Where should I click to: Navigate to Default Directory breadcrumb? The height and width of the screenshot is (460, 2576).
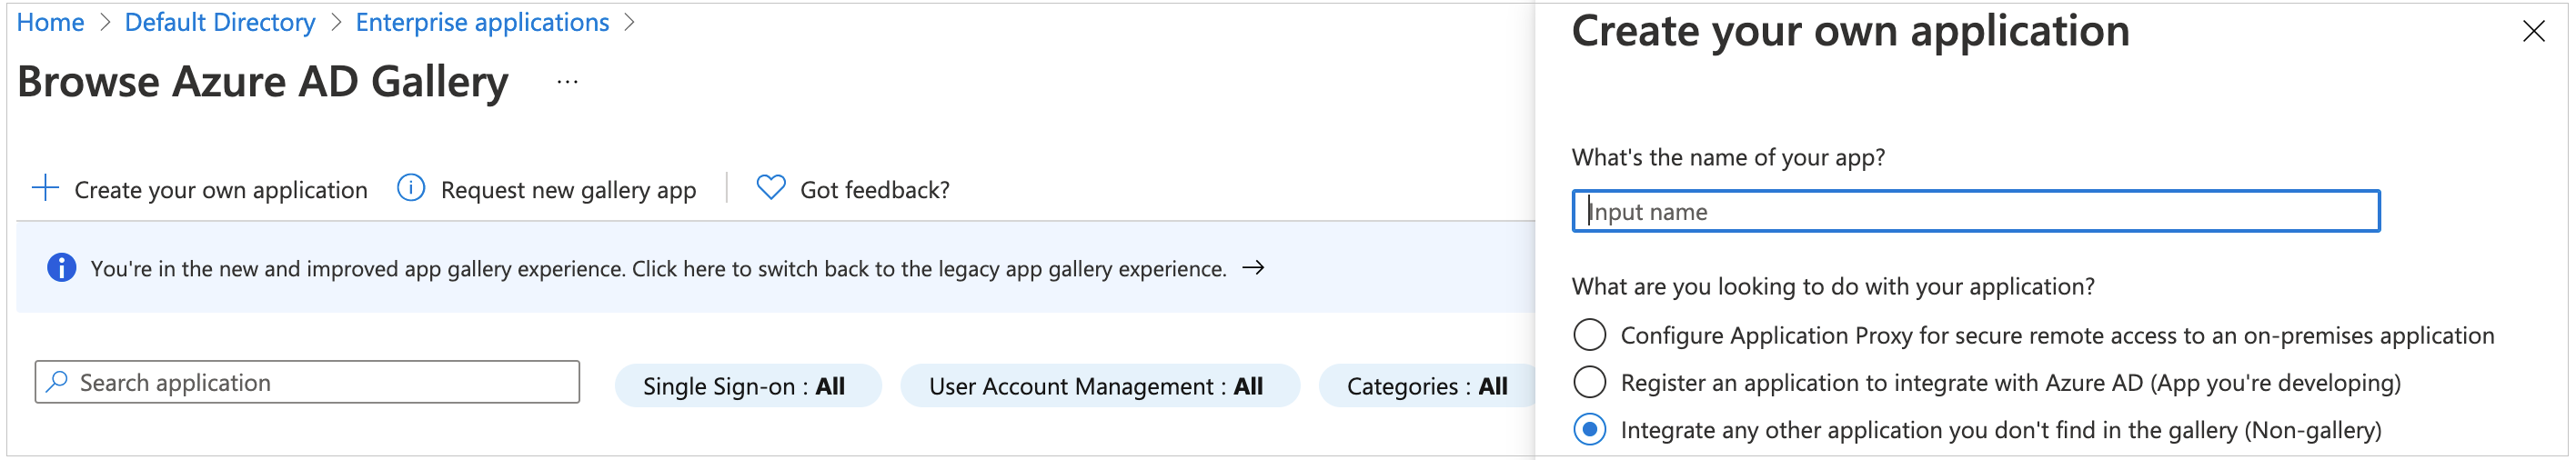coord(220,22)
